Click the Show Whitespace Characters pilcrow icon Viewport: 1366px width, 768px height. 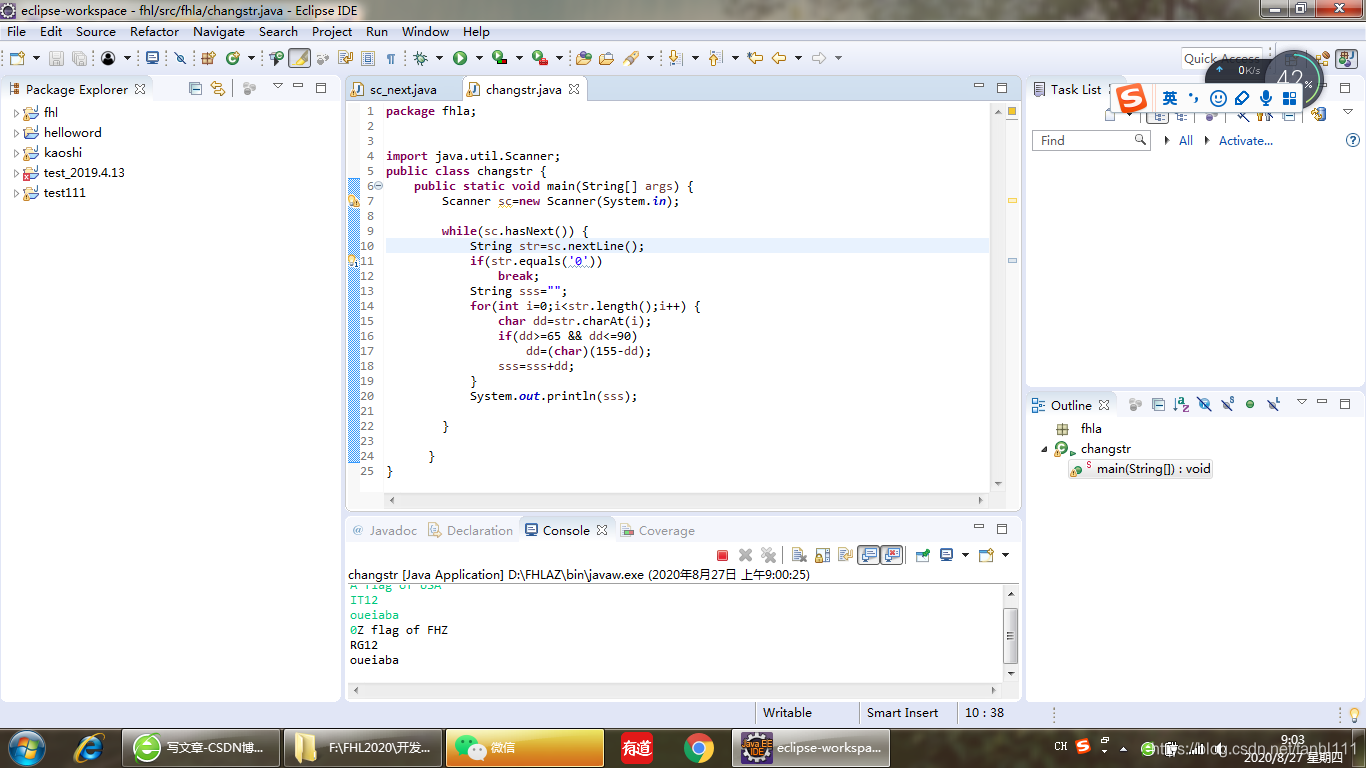coord(391,58)
